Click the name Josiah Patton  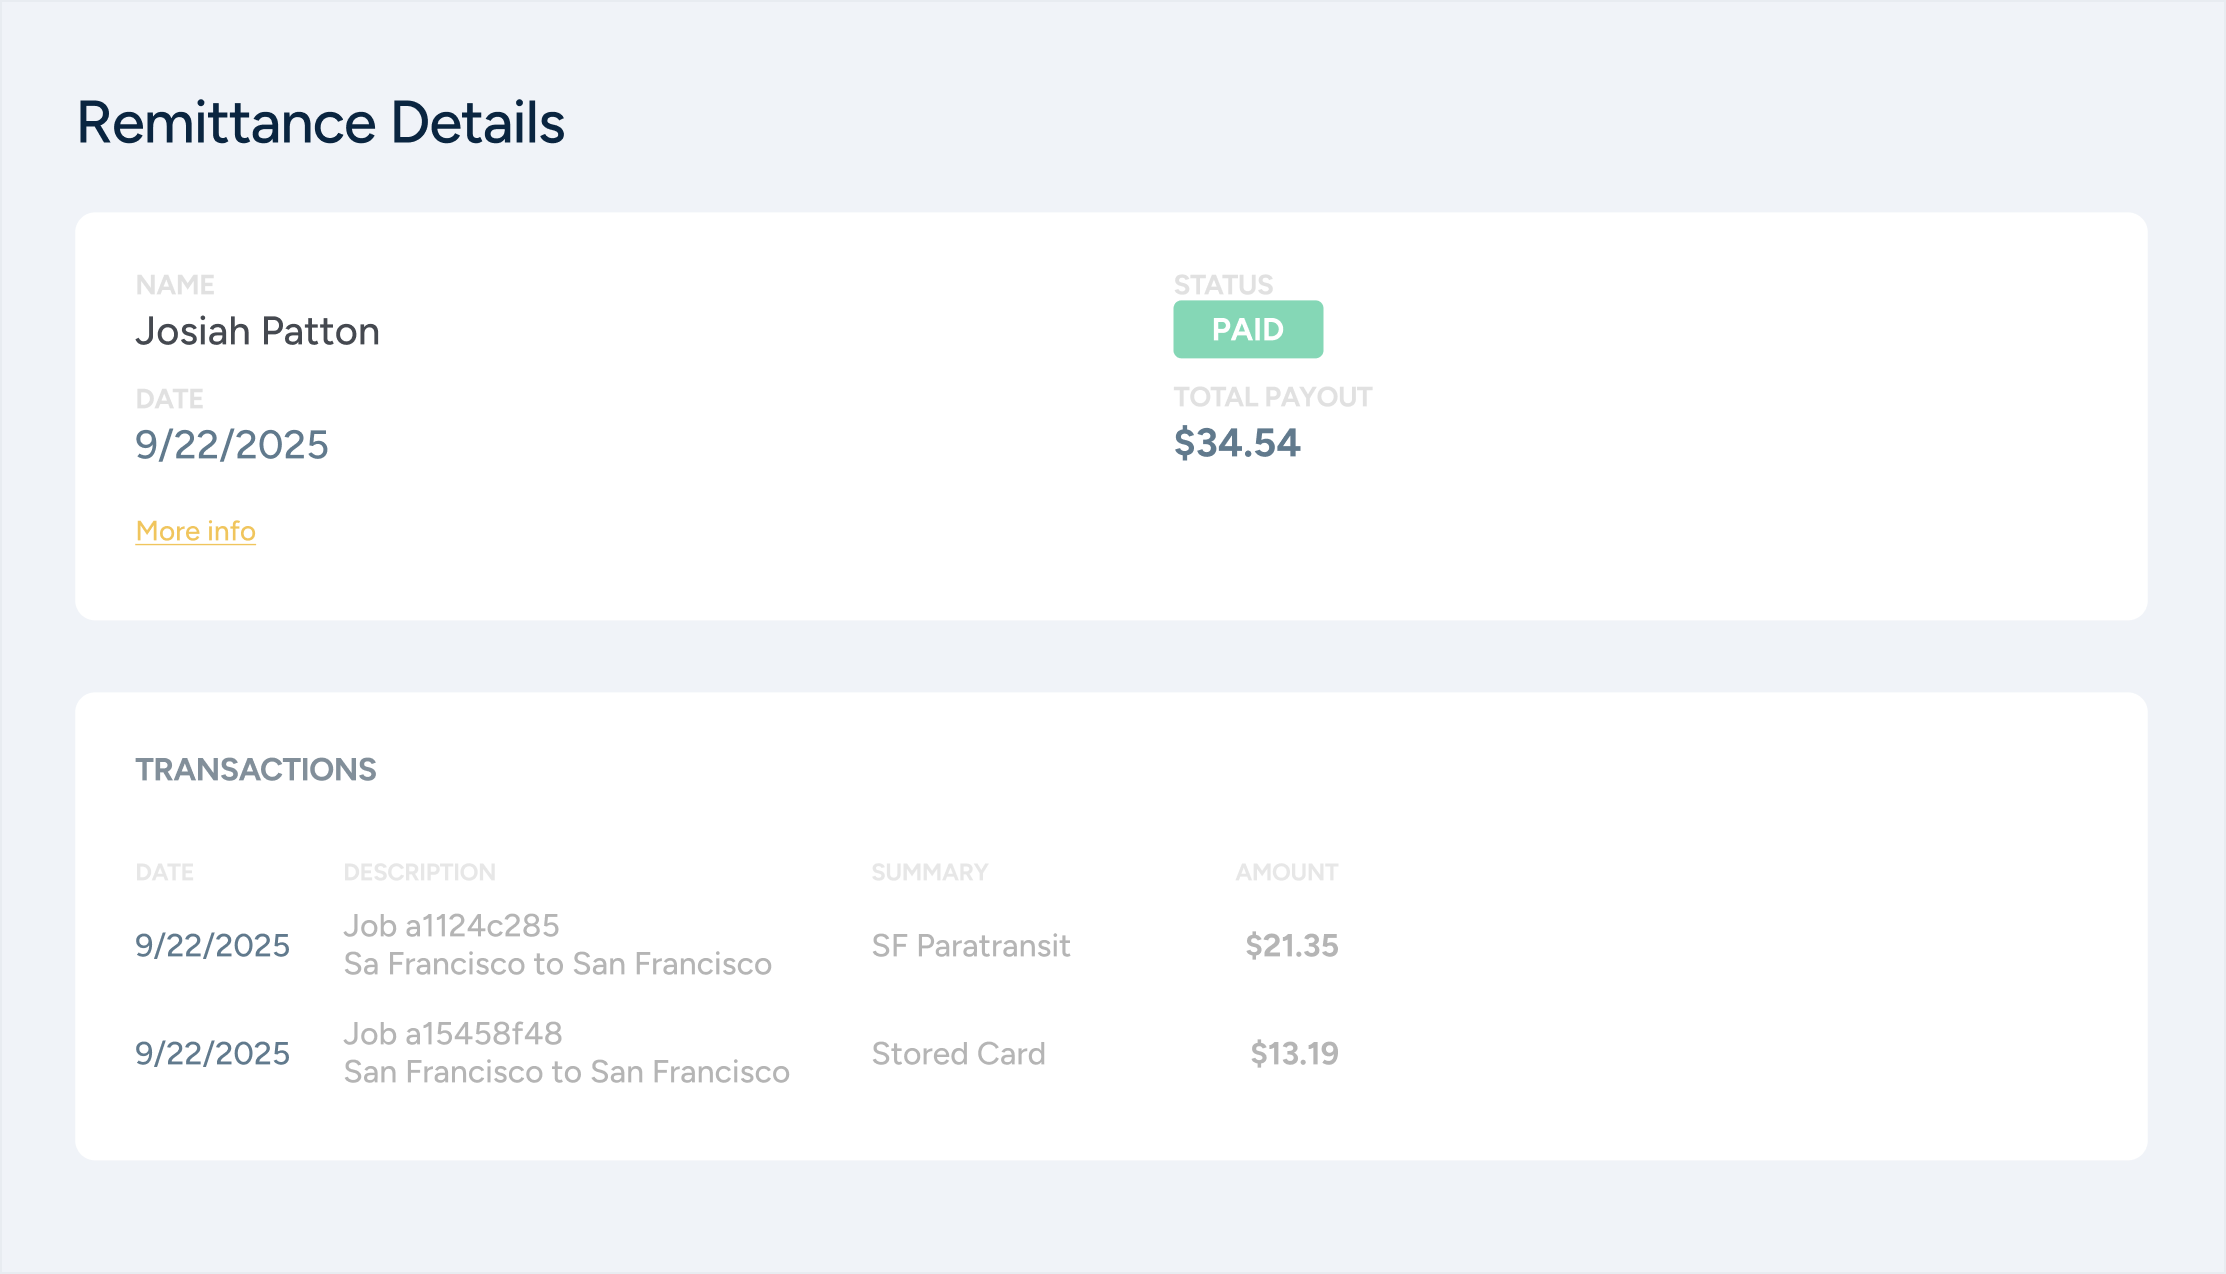click(257, 331)
